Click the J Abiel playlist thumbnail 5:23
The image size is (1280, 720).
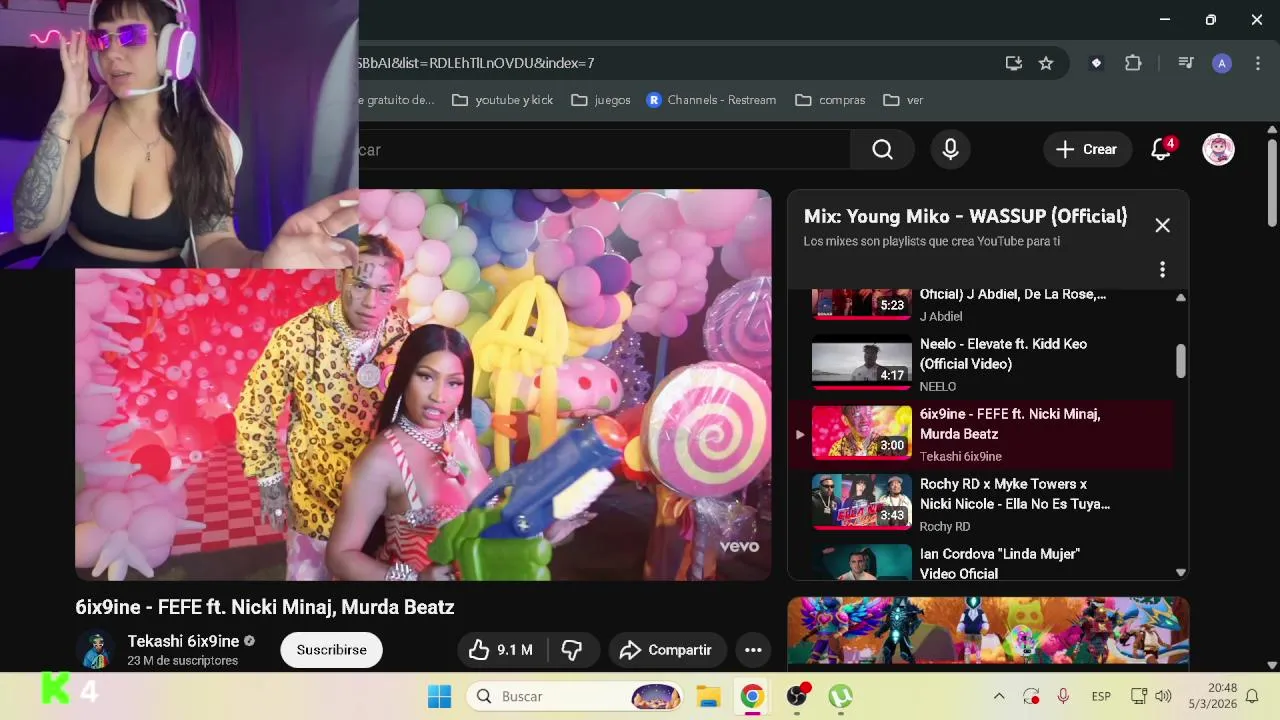(x=862, y=303)
